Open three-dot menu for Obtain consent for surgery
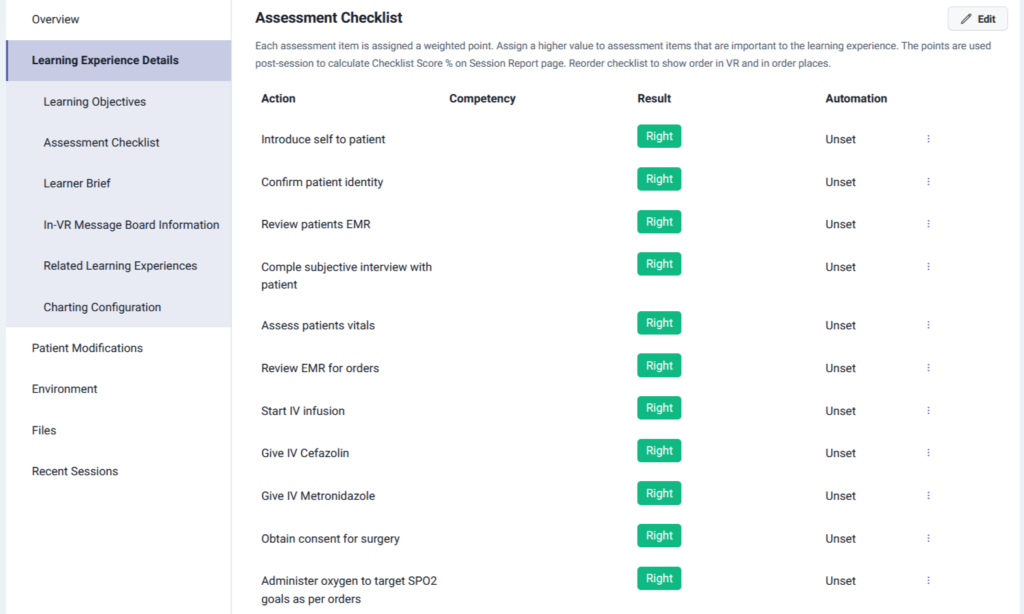 pos(928,538)
